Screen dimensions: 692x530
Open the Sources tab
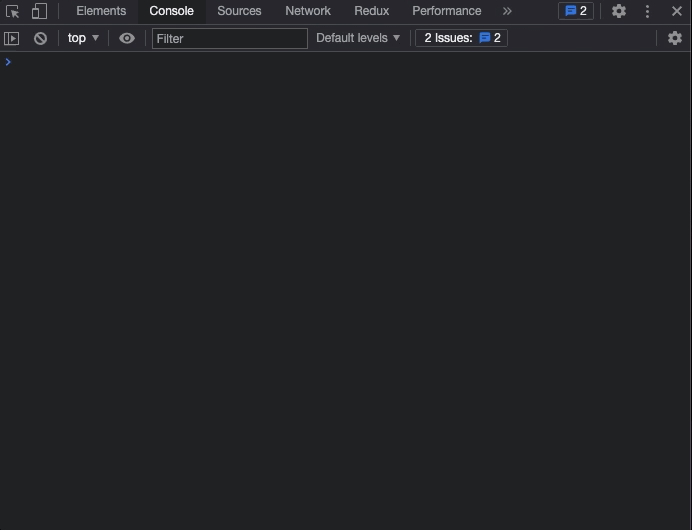[x=239, y=11]
